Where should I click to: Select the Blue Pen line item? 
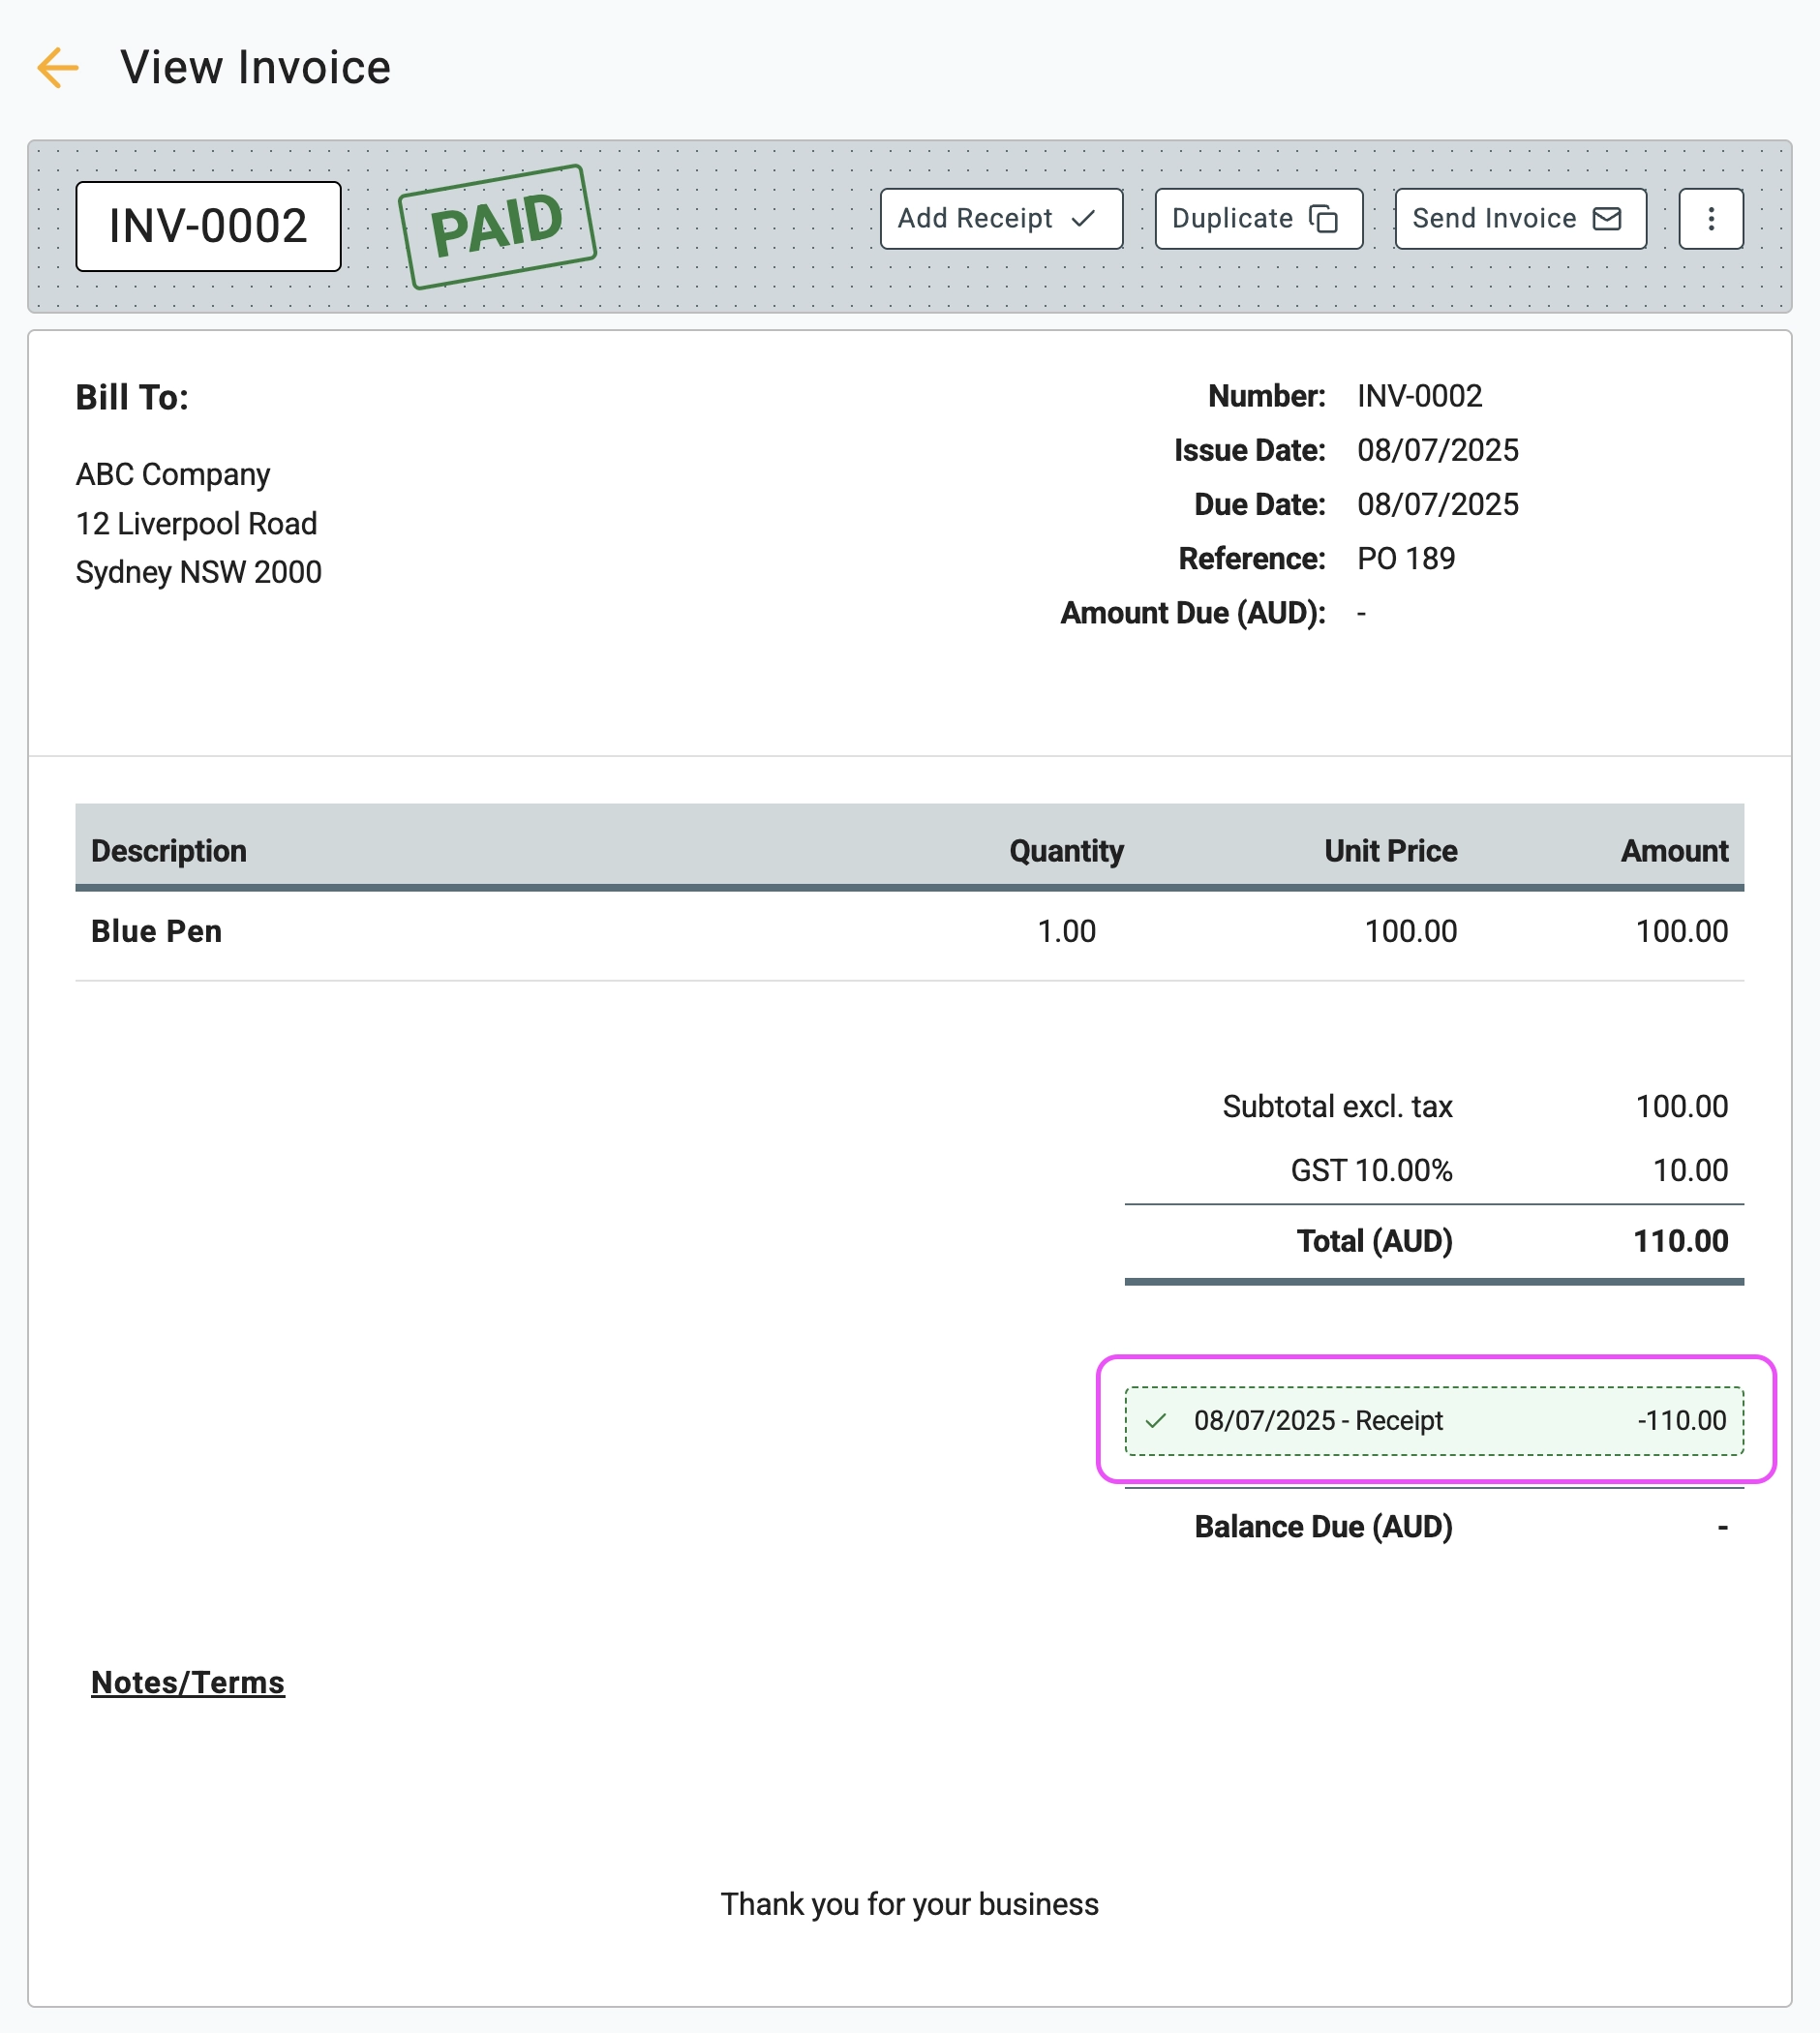[x=157, y=931]
